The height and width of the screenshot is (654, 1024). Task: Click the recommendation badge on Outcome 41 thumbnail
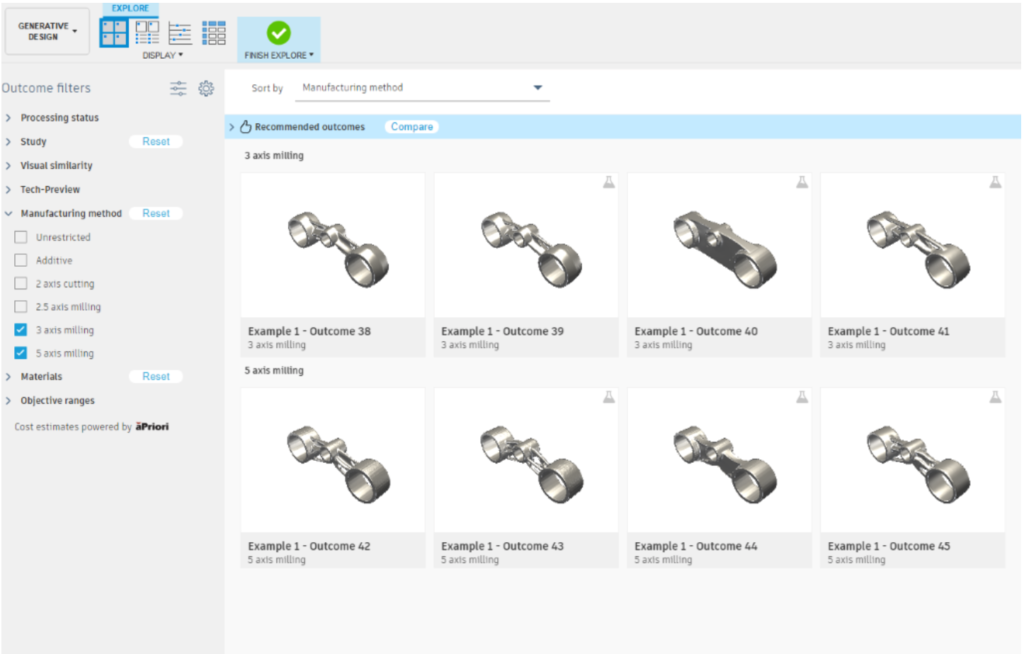coord(995,181)
